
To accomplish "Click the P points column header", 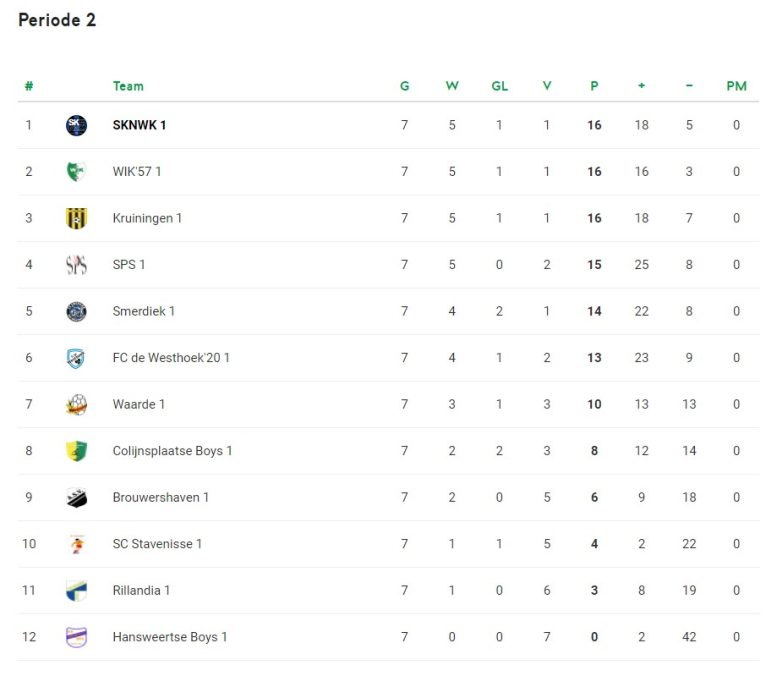I will pos(594,86).
